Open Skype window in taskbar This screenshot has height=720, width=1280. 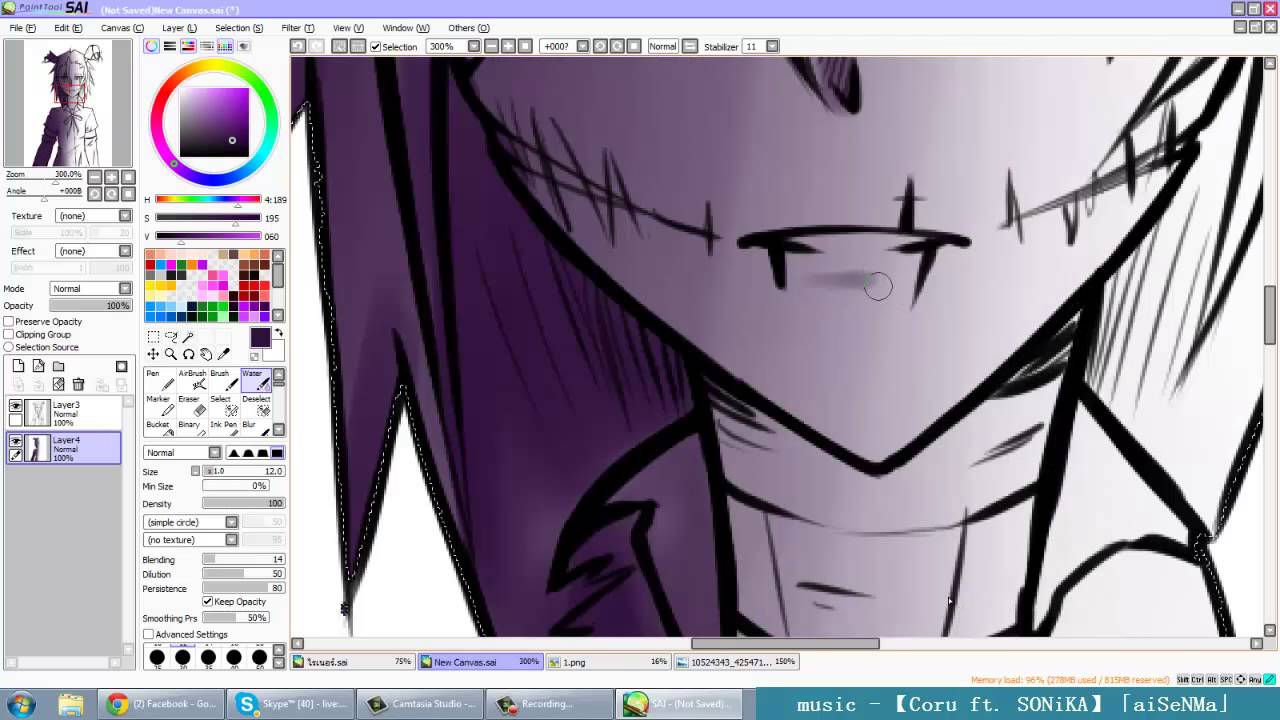[x=292, y=704]
